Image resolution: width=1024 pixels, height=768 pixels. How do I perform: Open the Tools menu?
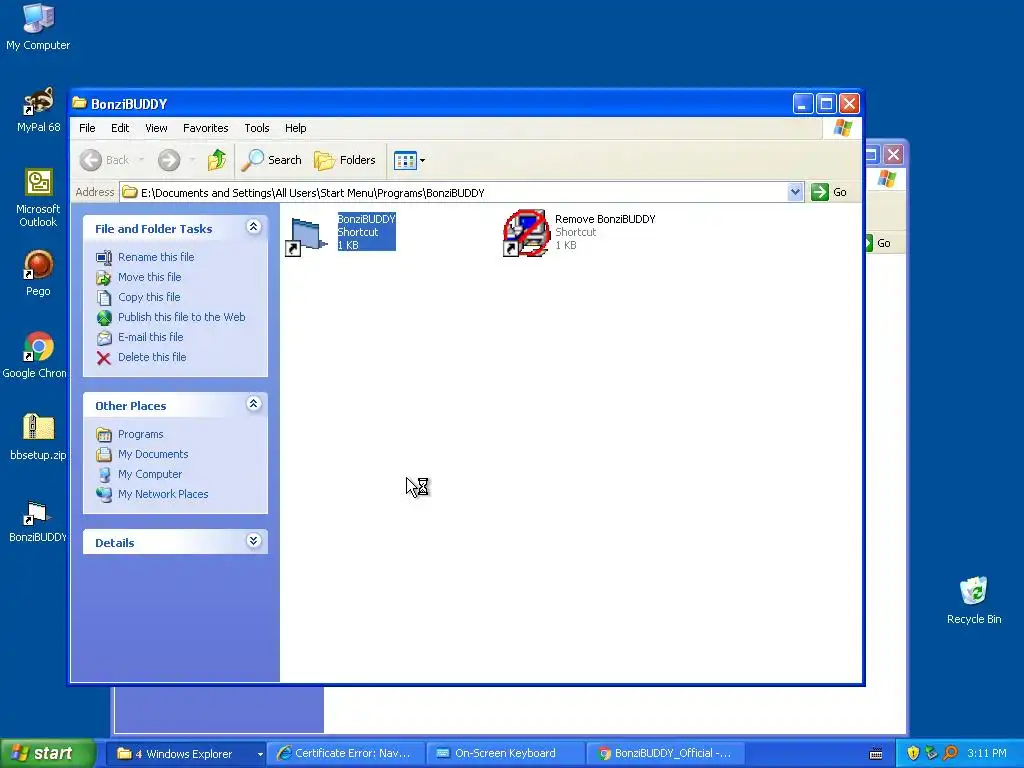coord(257,128)
